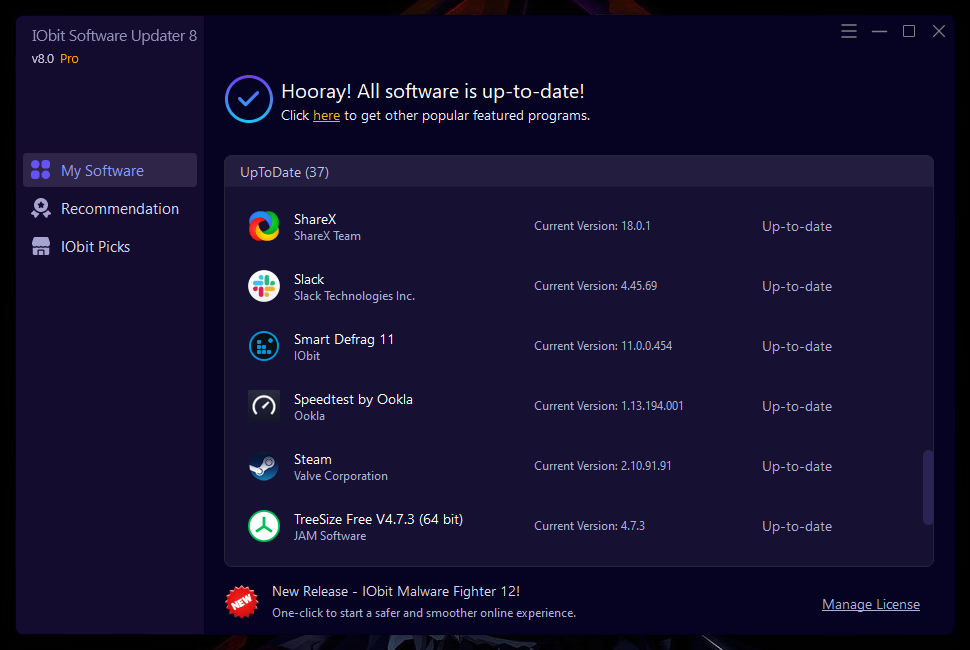Go to the IObit Picks section
970x650 pixels.
[x=110, y=246]
